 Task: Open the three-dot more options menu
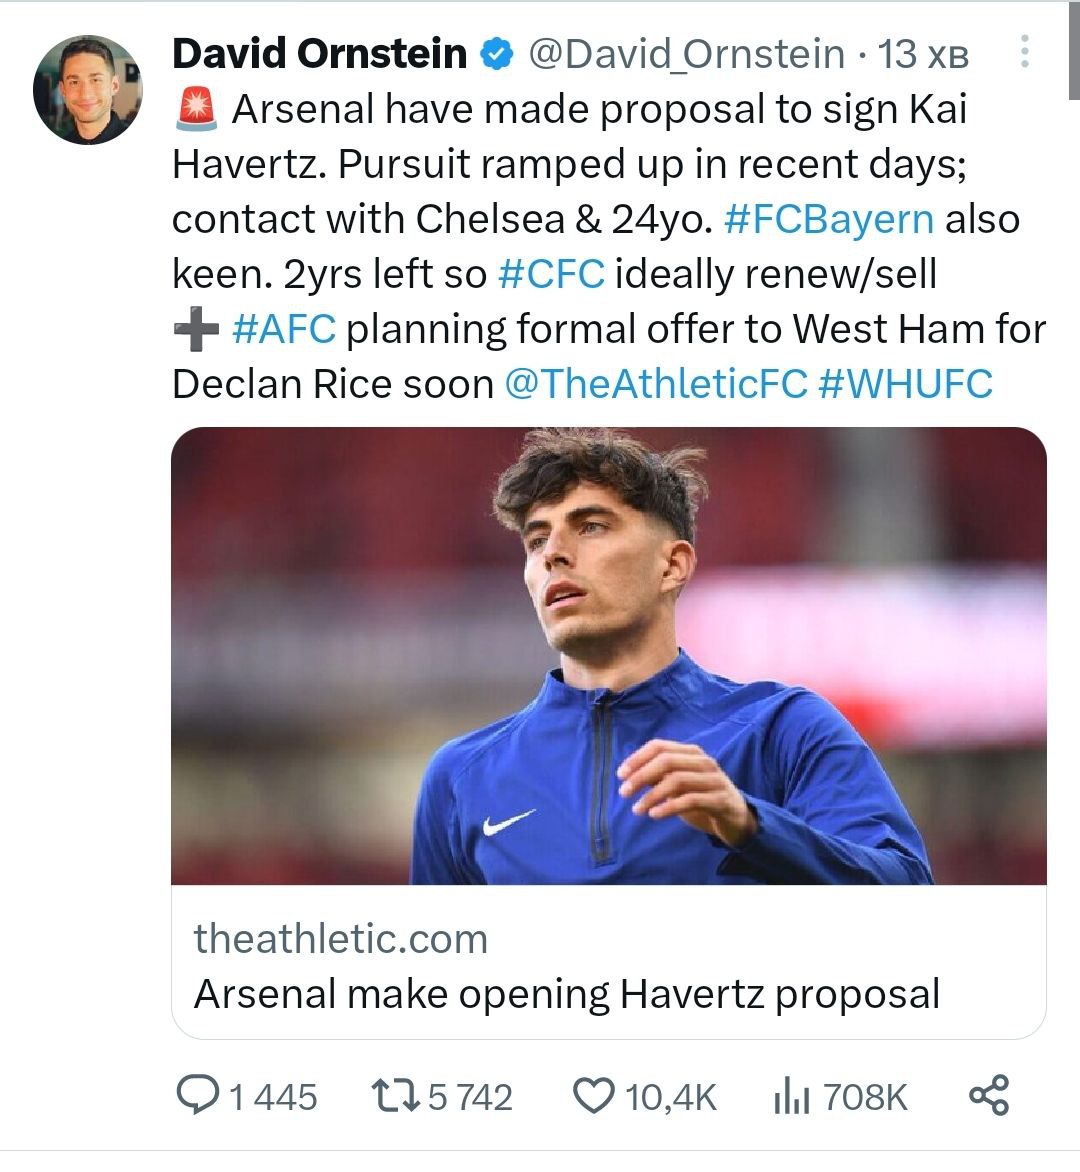[x=1024, y=52]
